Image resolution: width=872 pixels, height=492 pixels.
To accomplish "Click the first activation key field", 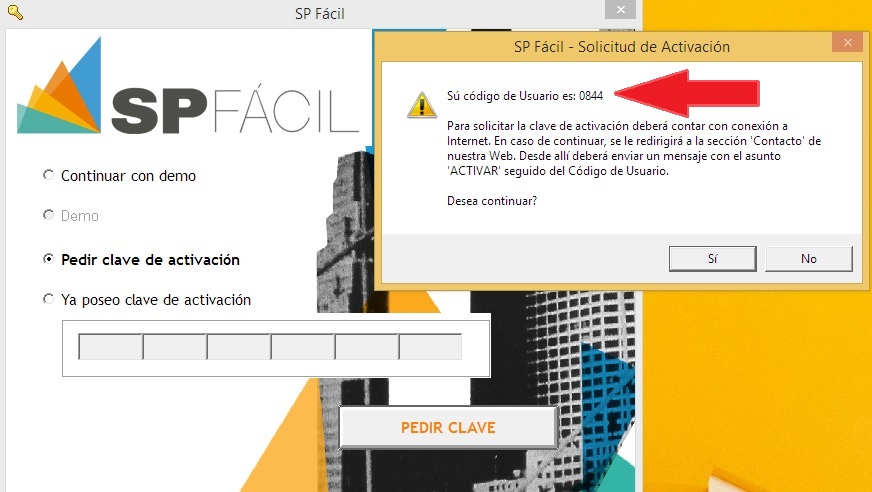I will point(111,346).
